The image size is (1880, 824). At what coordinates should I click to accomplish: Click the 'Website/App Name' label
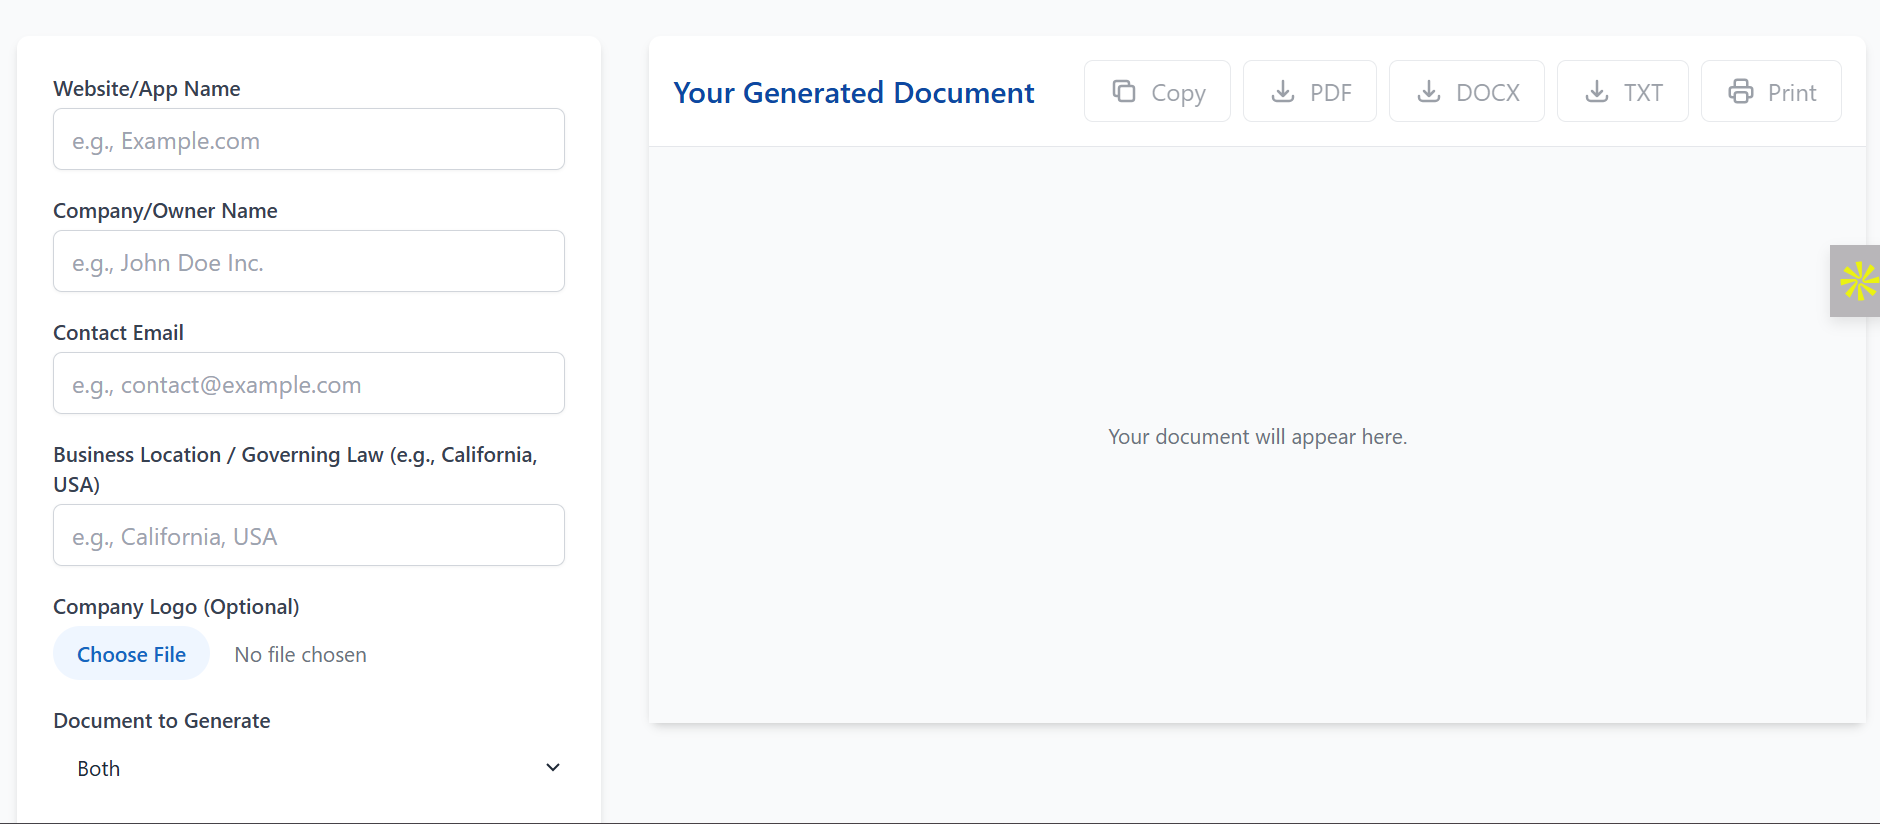[x=147, y=89]
